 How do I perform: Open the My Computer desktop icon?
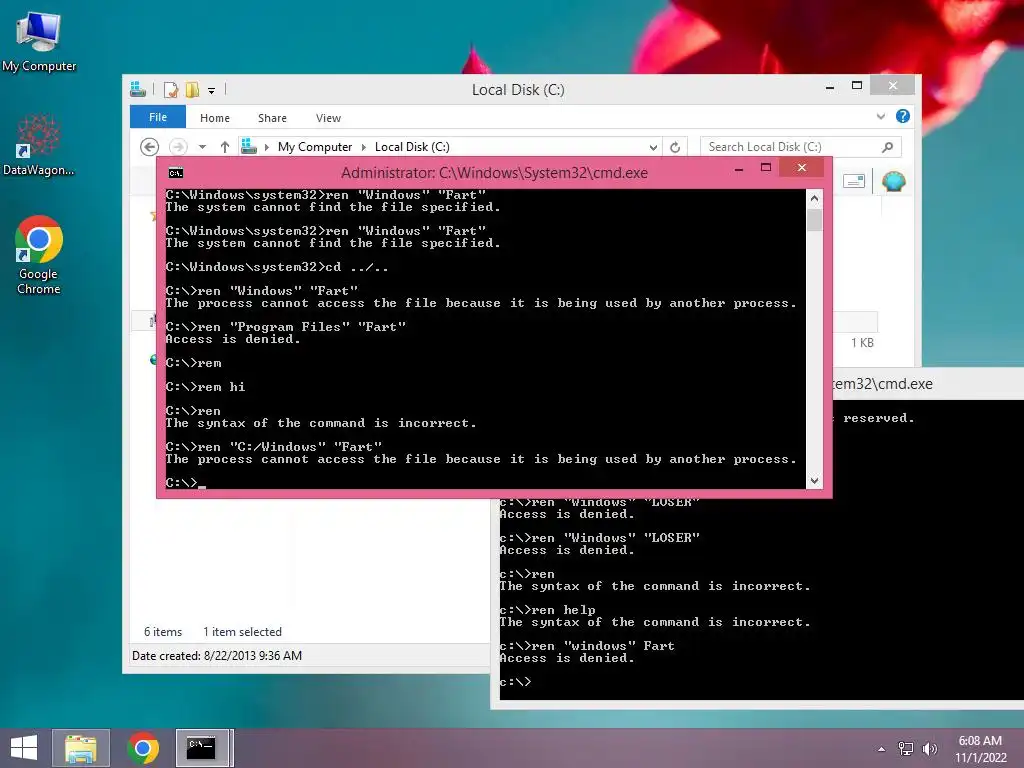(39, 40)
